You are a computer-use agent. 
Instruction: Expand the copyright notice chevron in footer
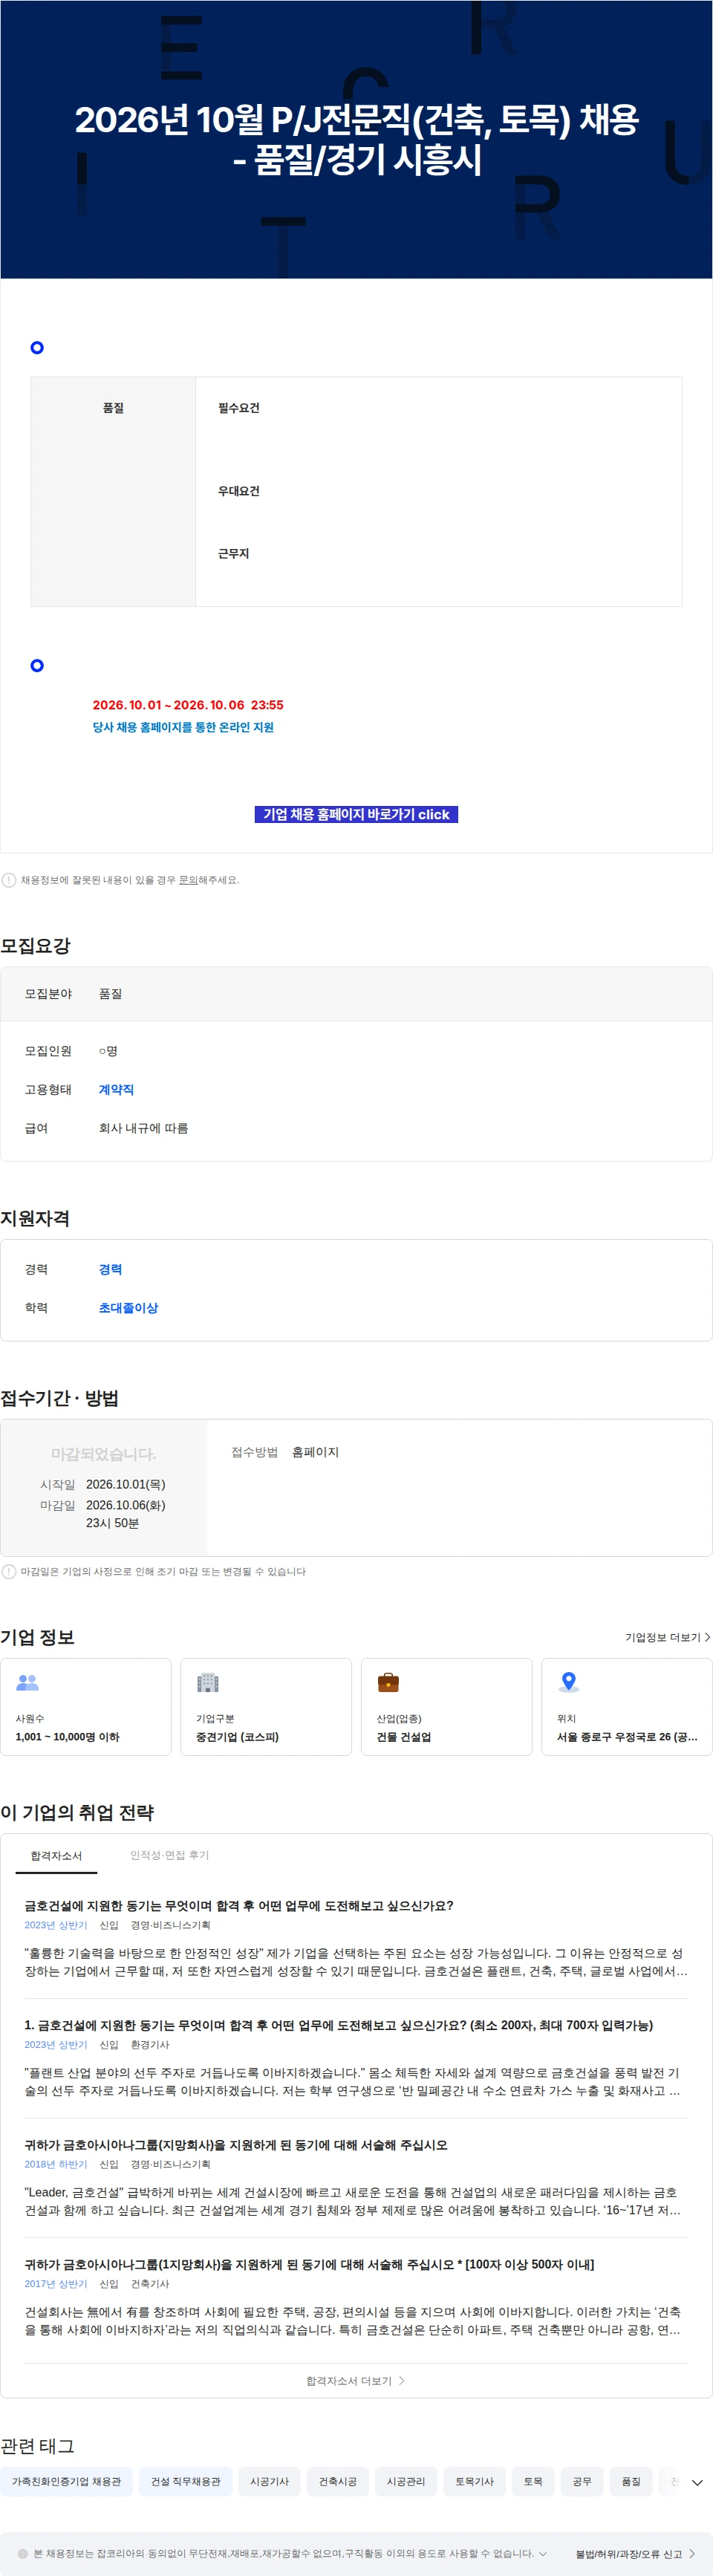click(x=543, y=2553)
